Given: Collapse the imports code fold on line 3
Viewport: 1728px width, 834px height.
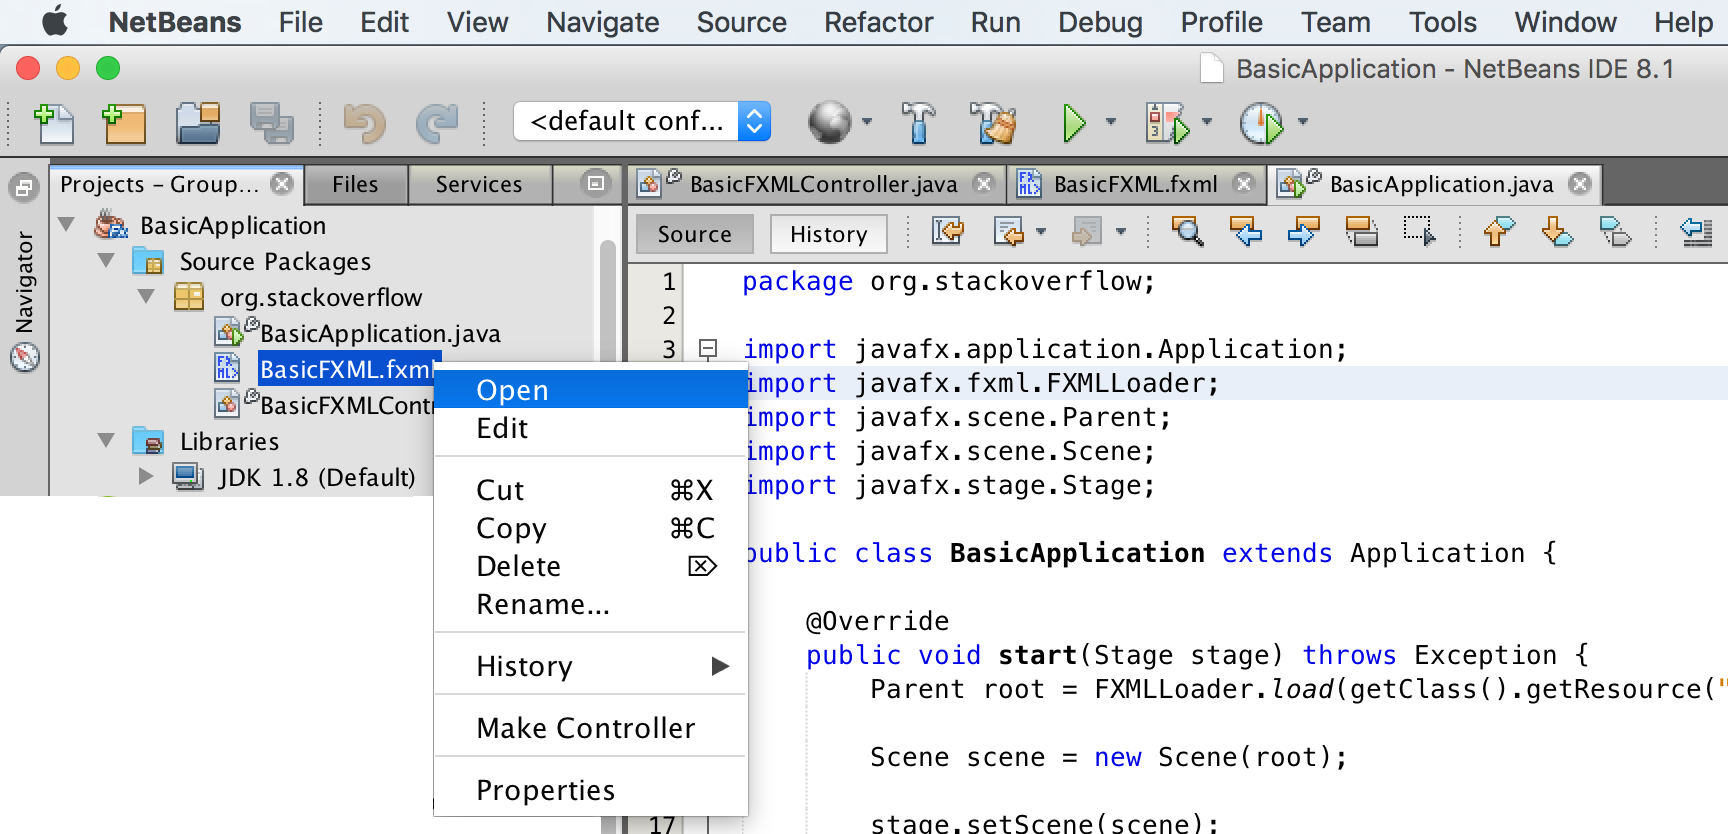Looking at the screenshot, I should [708, 349].
